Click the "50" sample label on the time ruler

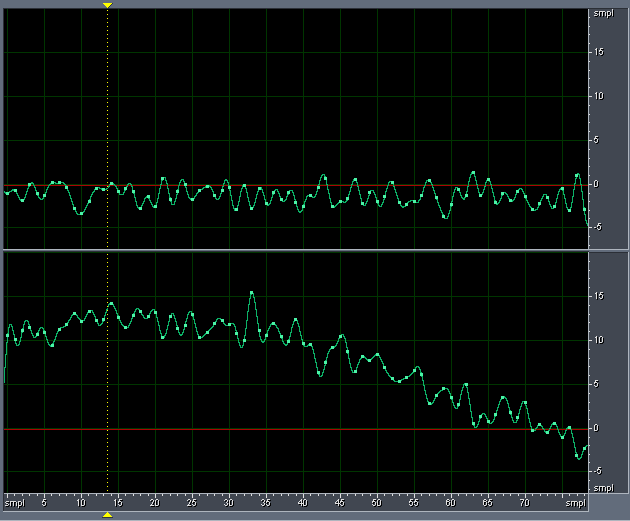pos(376,503)
